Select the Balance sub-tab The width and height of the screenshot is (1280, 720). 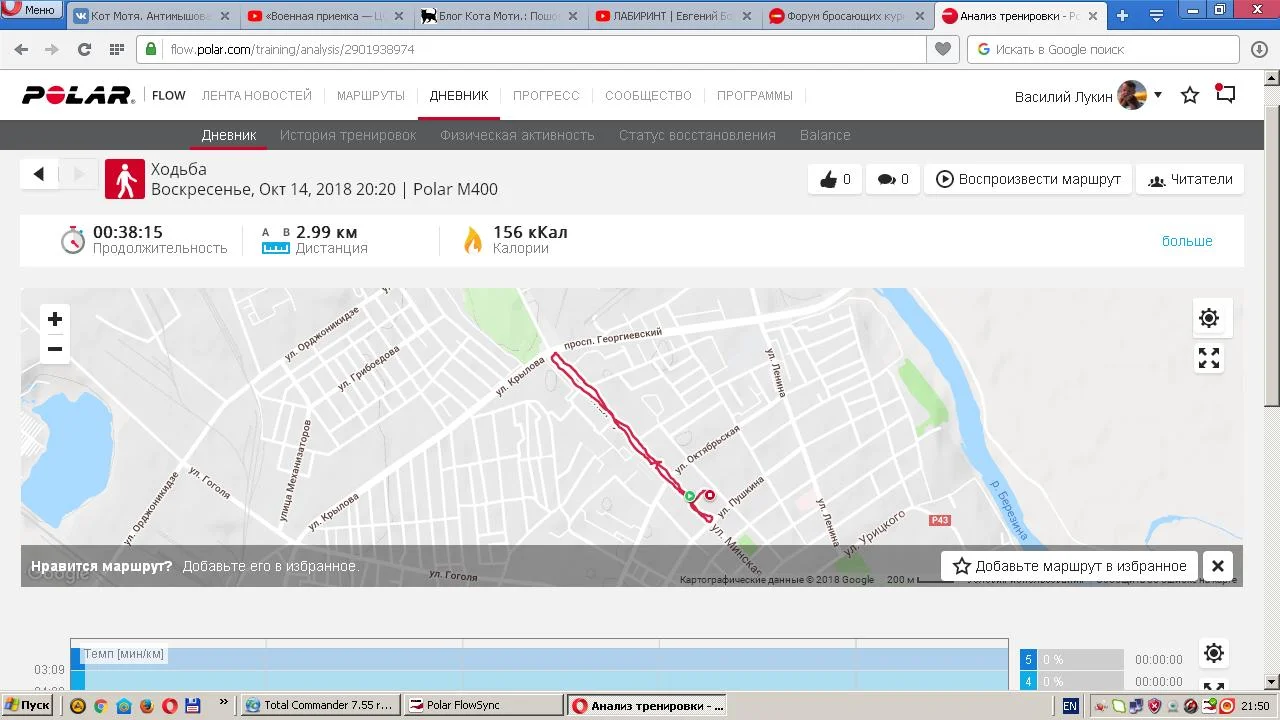click(825, 135)
